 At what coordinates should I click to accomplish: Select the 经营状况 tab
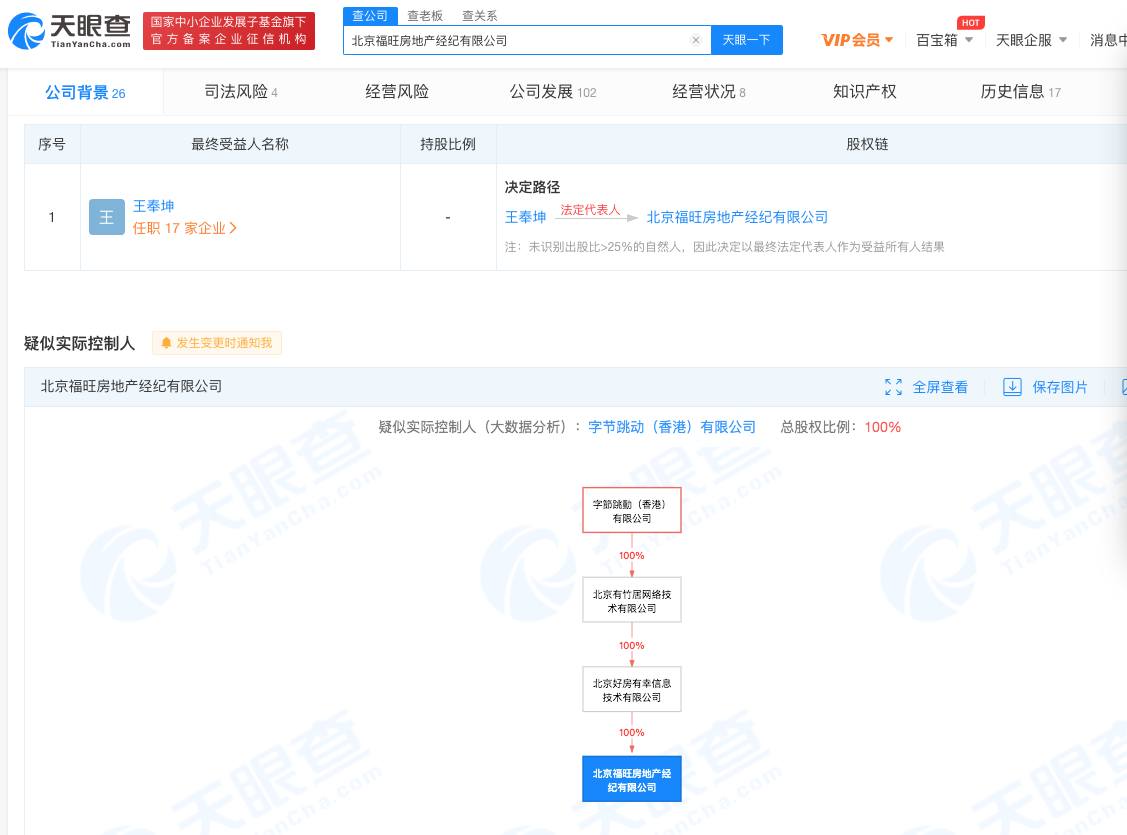coord(709,92)
